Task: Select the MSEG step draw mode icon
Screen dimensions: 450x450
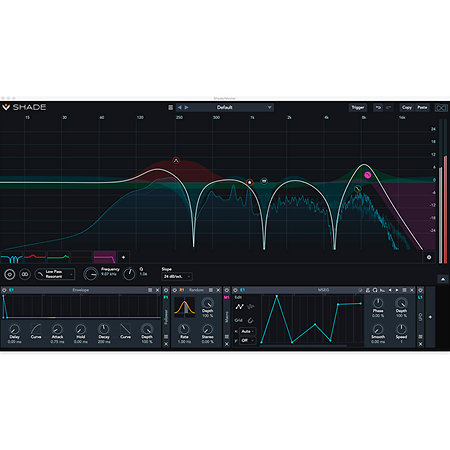Action: click(x=251, y=307)
